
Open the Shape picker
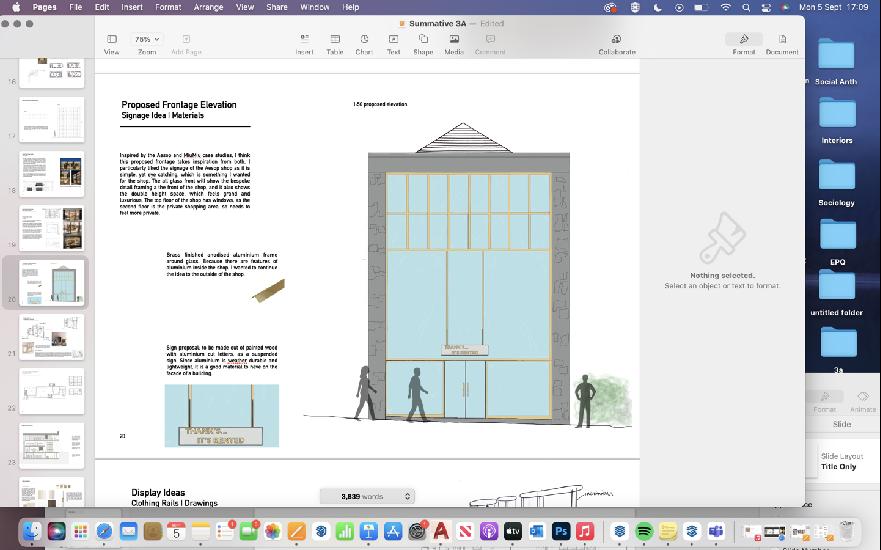click(x=423, y=39)
